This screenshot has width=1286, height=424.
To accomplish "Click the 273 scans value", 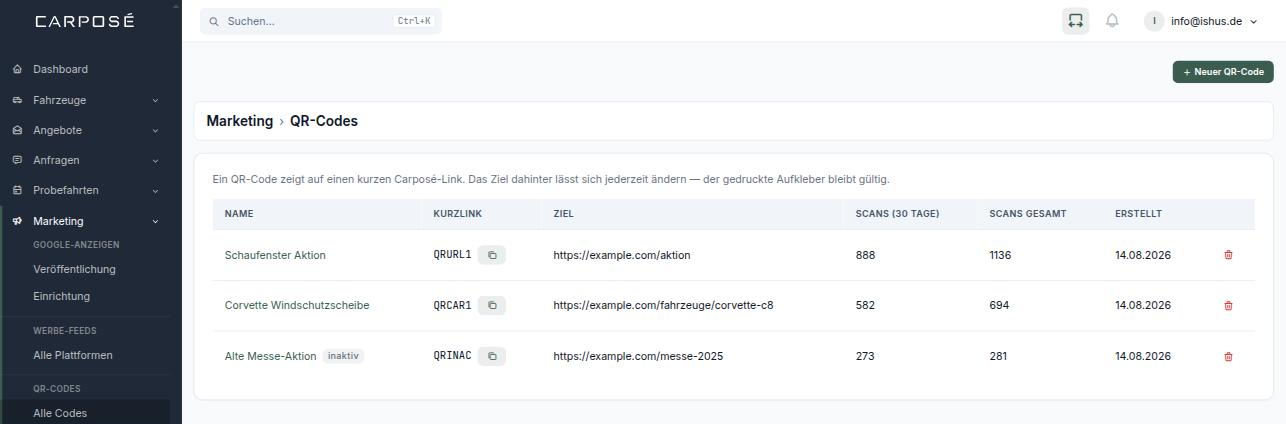I will (865, 356).
